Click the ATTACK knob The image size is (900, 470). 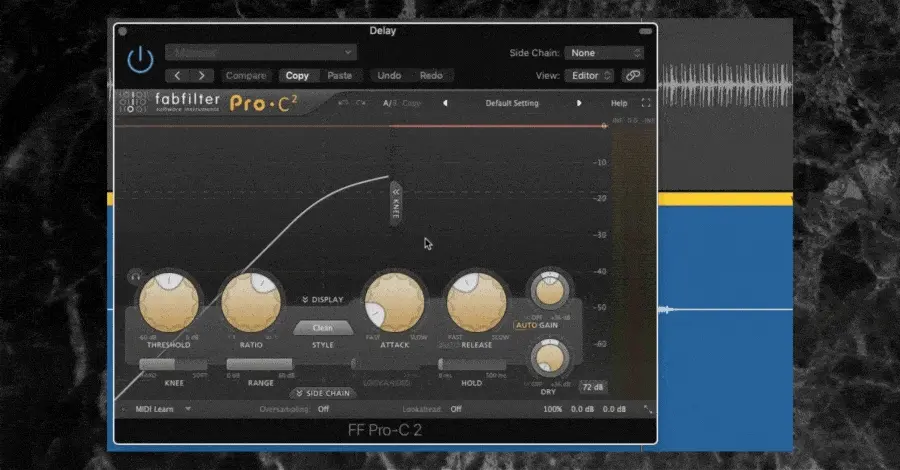pyautogui.click(x=394, y=302)
